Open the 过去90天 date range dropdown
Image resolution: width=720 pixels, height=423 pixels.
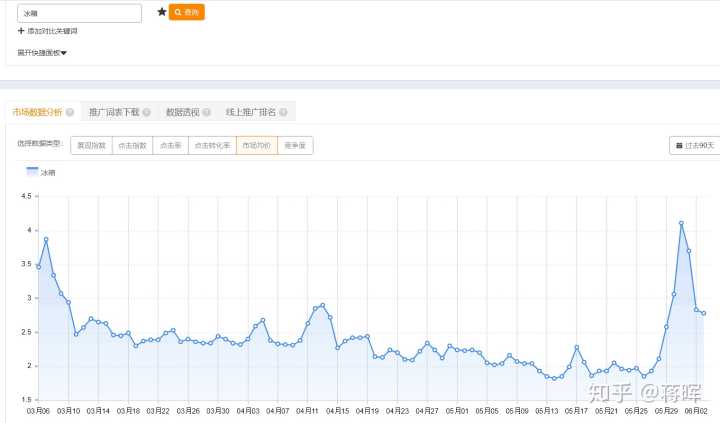(697, 145)
